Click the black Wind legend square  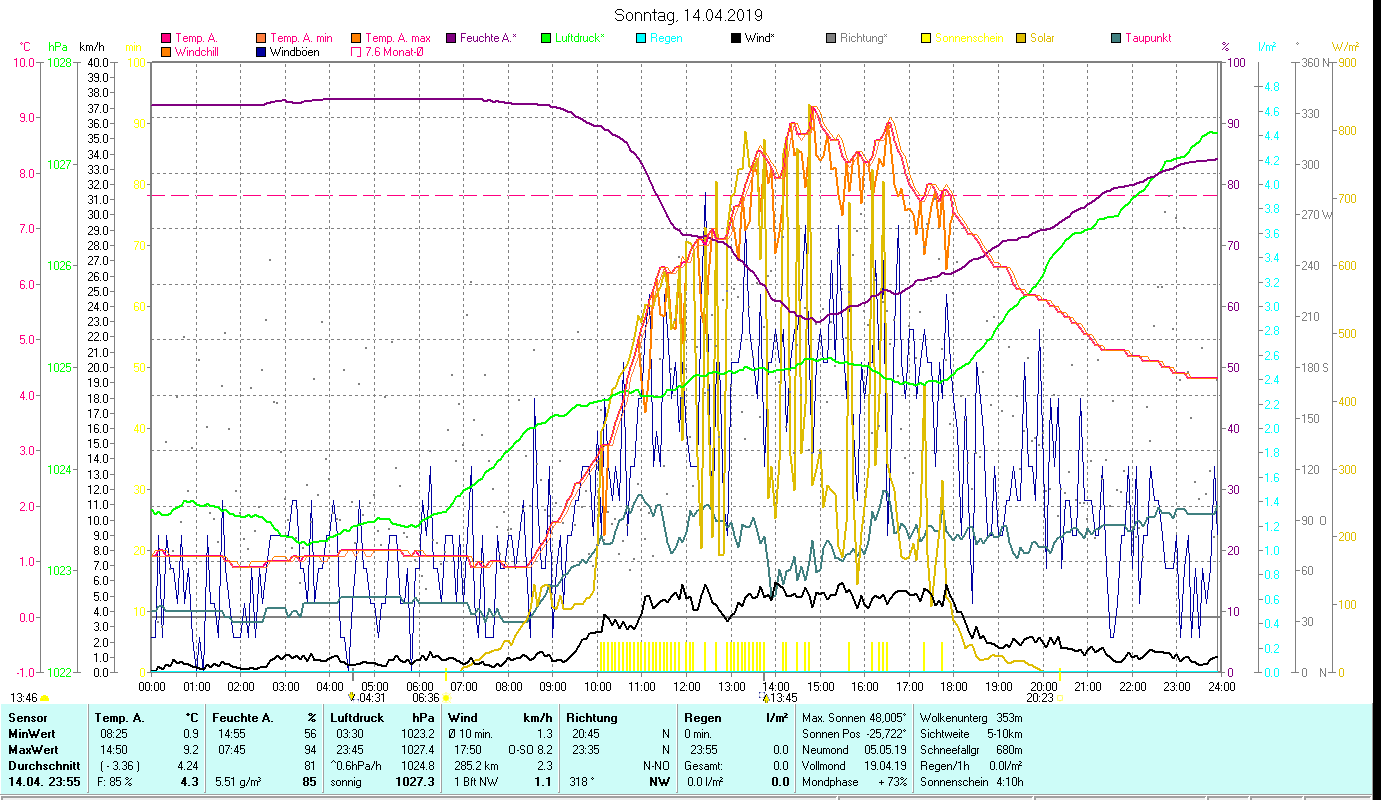[736, 39]
